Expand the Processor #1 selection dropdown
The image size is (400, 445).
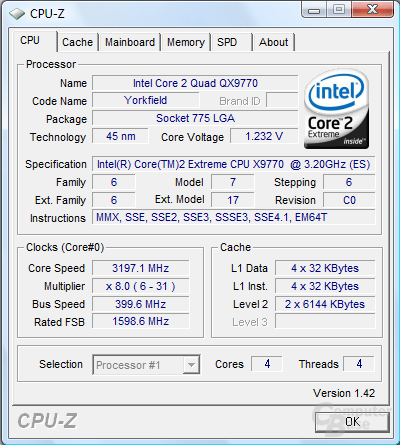[191, 365]
